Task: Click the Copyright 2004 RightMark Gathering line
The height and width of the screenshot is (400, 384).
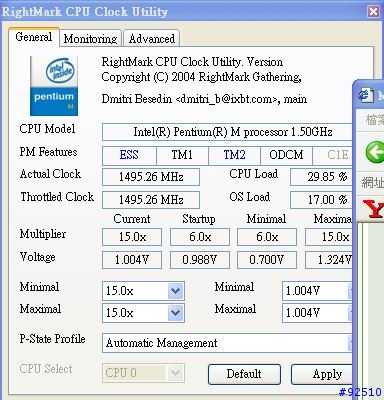Action: [201, 77]
